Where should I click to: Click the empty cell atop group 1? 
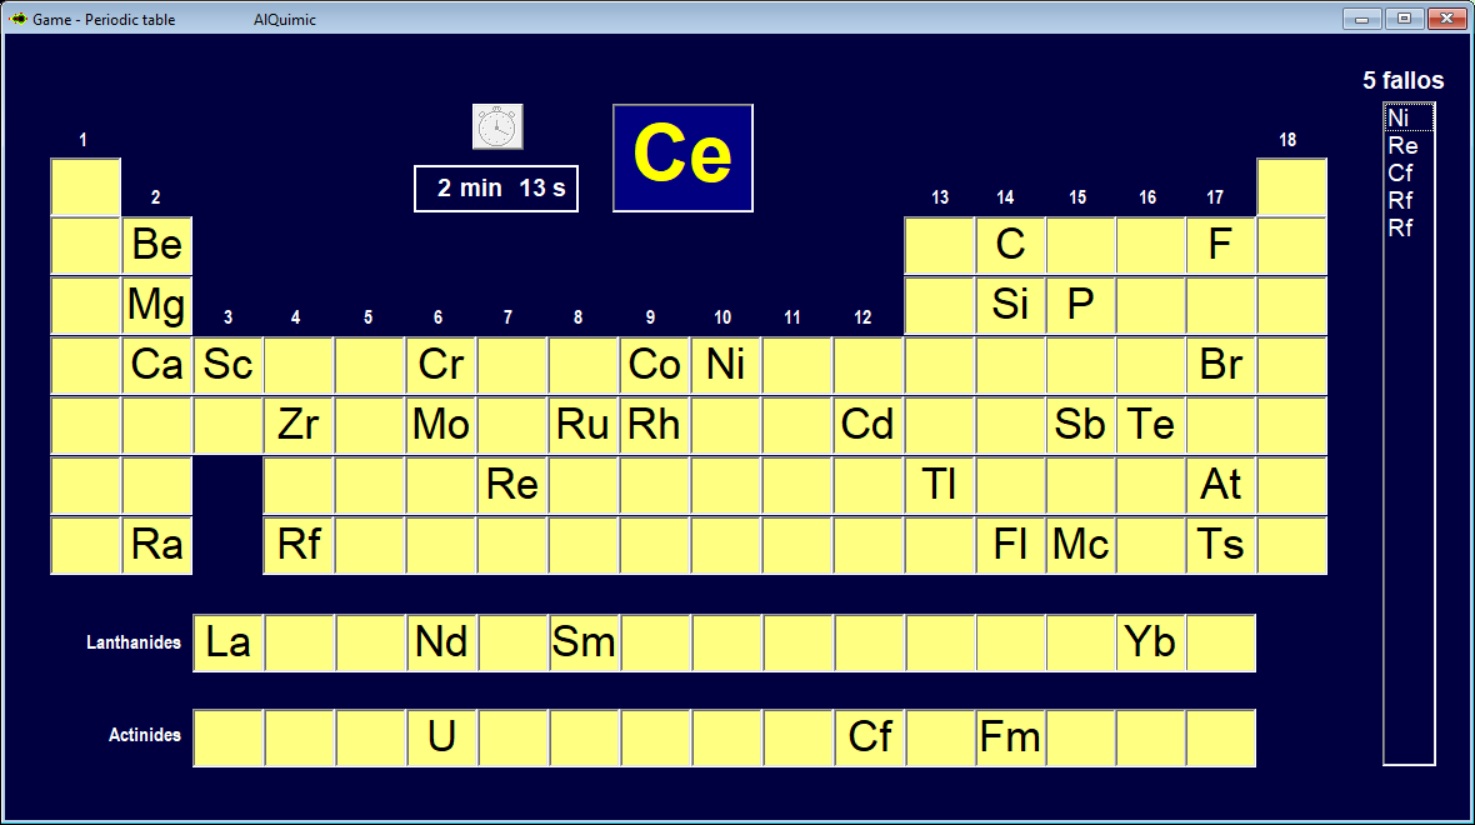(x=86, y=187)
